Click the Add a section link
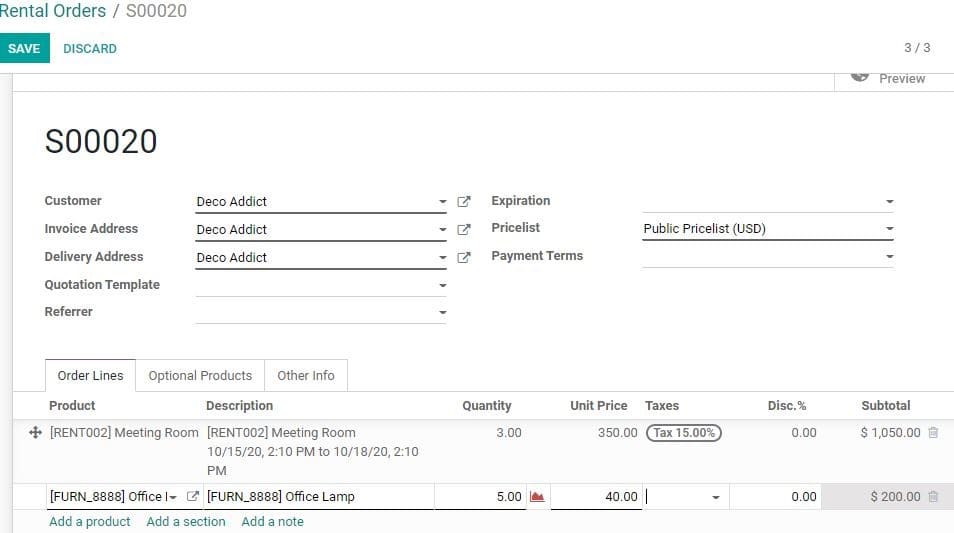The image size is (954, 533). [186, 521]
